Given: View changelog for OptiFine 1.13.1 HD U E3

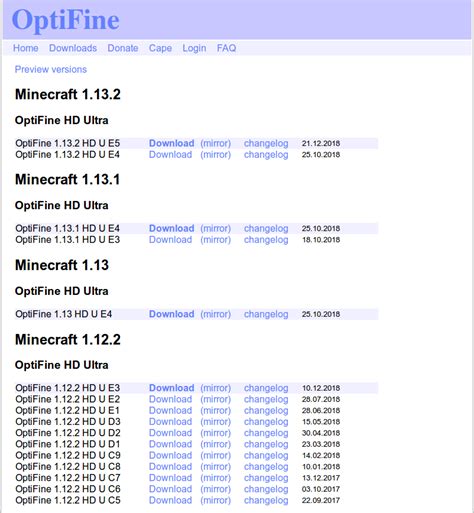Looking at the screenshot, I should (266, 240).
